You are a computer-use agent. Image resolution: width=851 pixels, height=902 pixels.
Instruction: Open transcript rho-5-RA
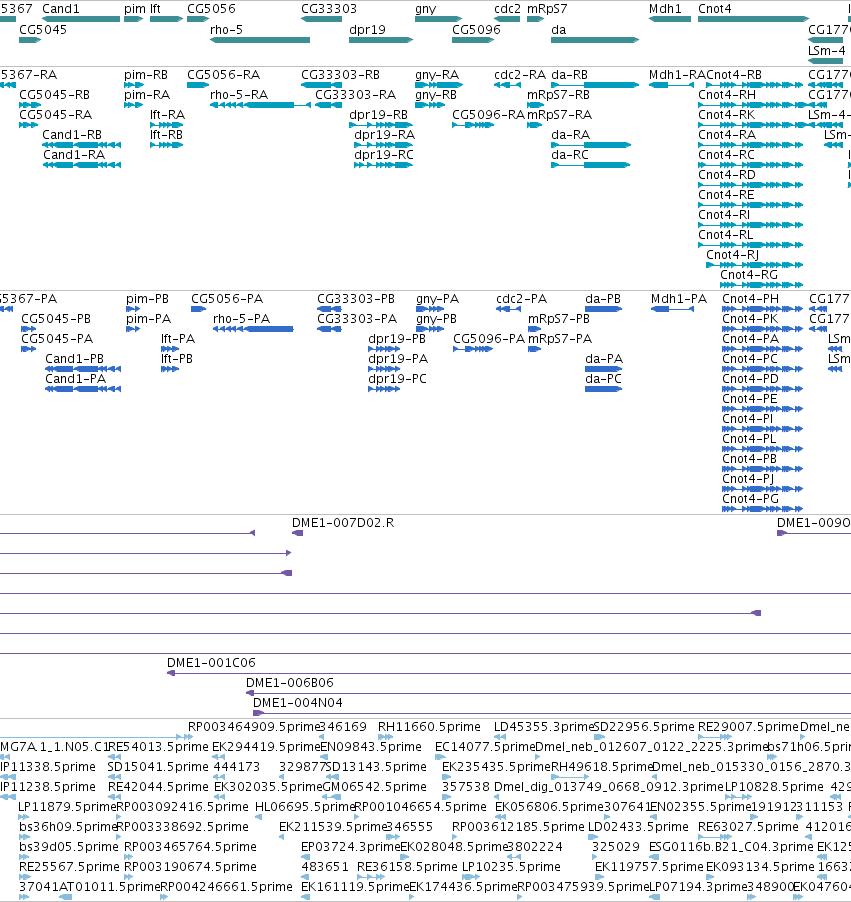point(239,94)
